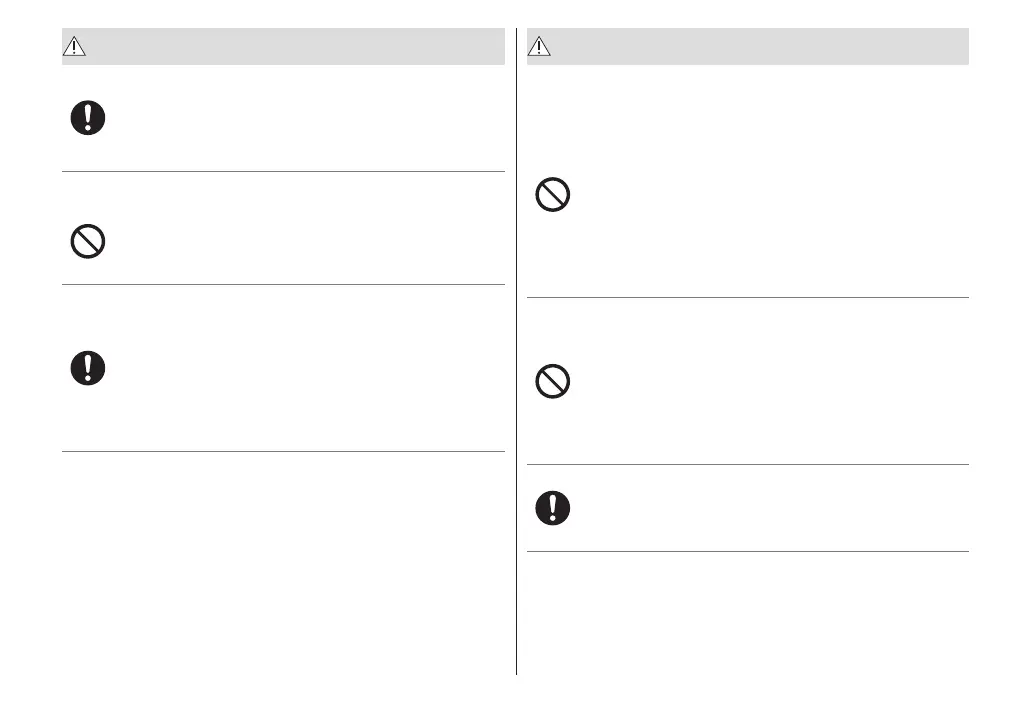1032x726 pixels.
Task: Click the divider below left column's prohibition section
Action: pos(283,285)
